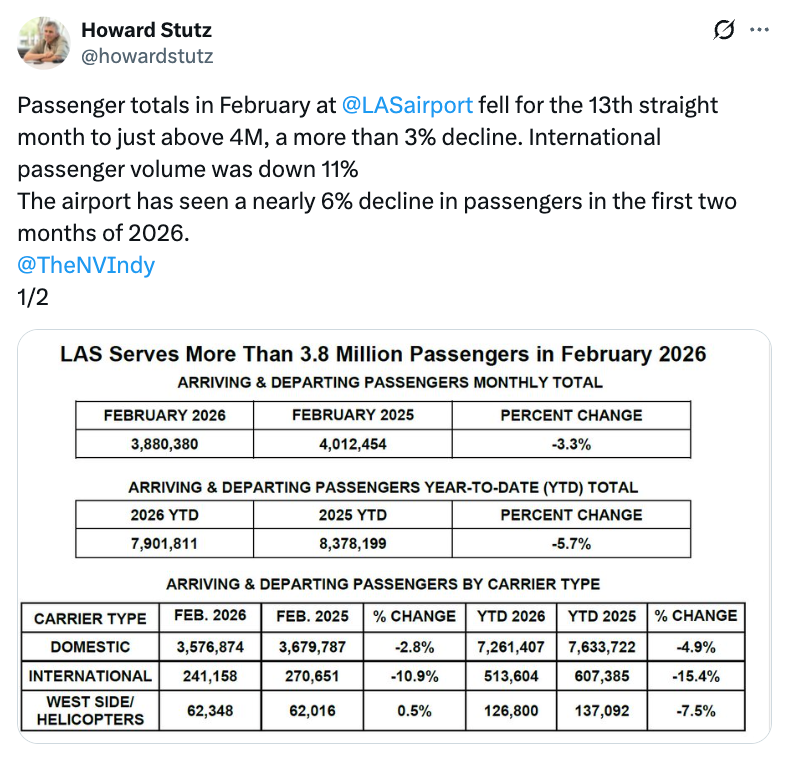Open the @LASairport mention link

click(407, 105)
